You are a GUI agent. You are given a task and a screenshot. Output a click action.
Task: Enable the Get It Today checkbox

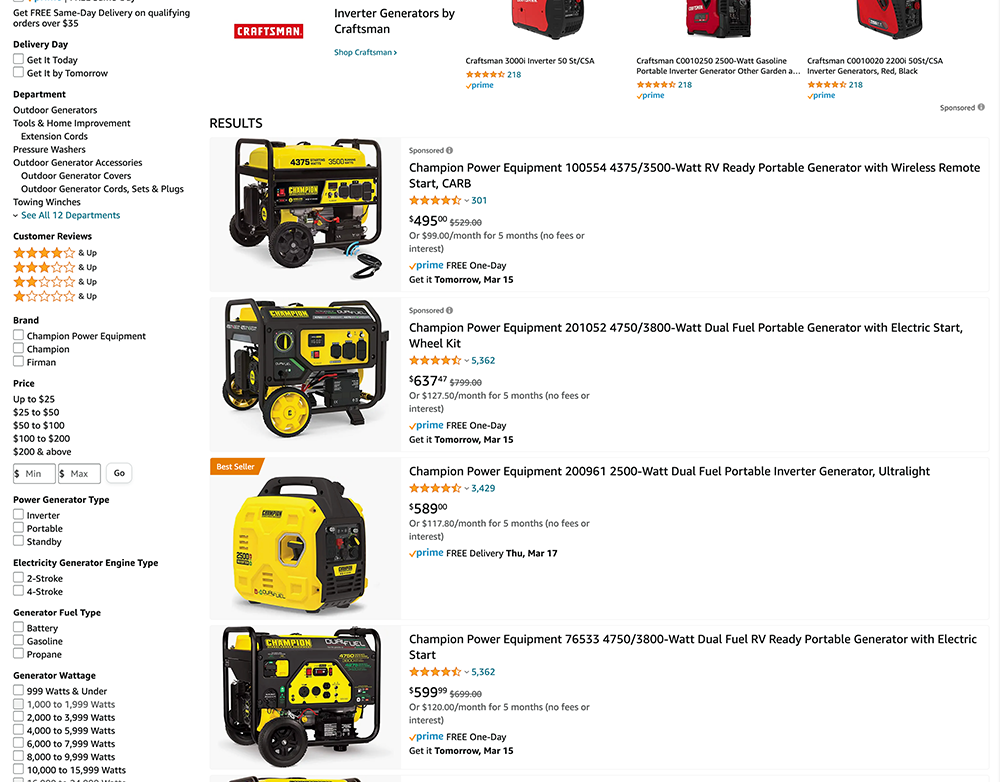coord(18,59)
